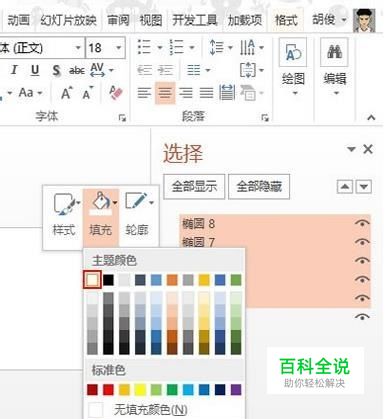Open columns layout options
This screenshot has width=389, height=419.
click(x=198, y=70)
